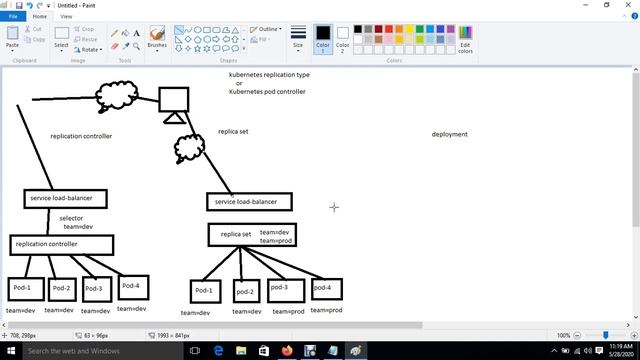Open the Select dropdown arrow

tap(61, 51)
